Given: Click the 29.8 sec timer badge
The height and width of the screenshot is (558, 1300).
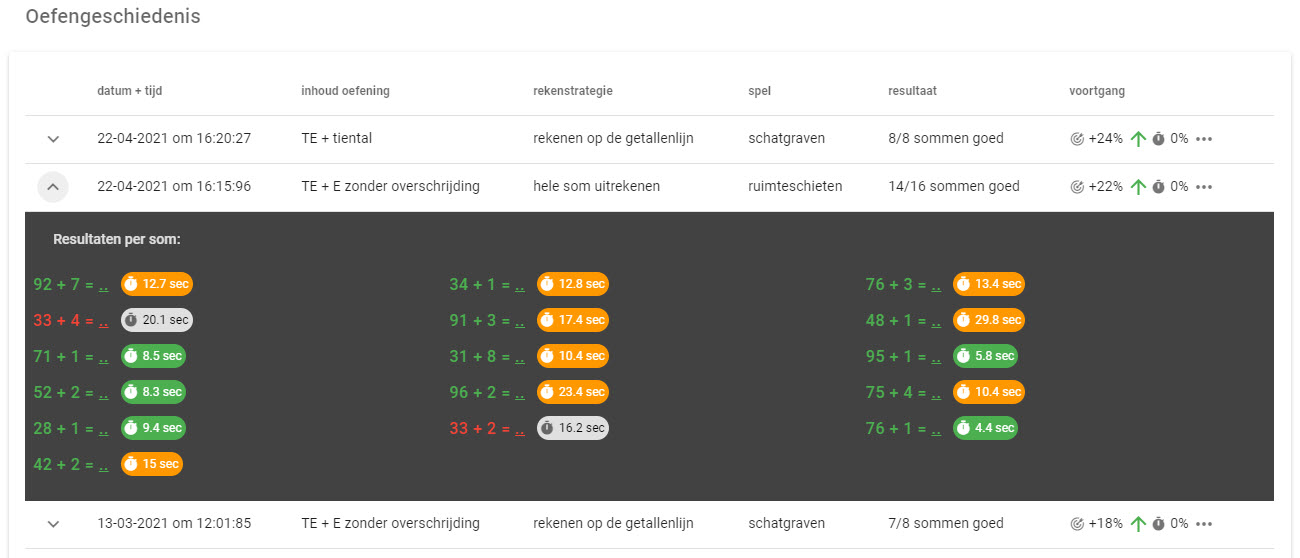Looking at the screenshot, I should (x=988, y=320).
